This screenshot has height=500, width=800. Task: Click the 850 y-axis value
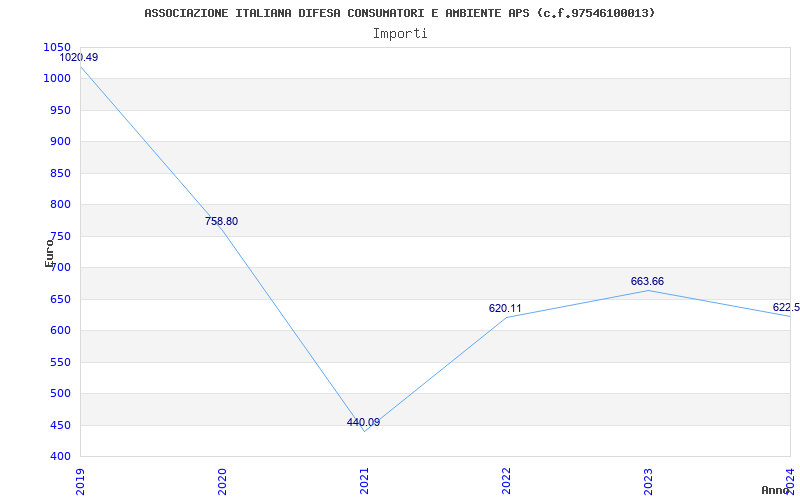(60, 173)
